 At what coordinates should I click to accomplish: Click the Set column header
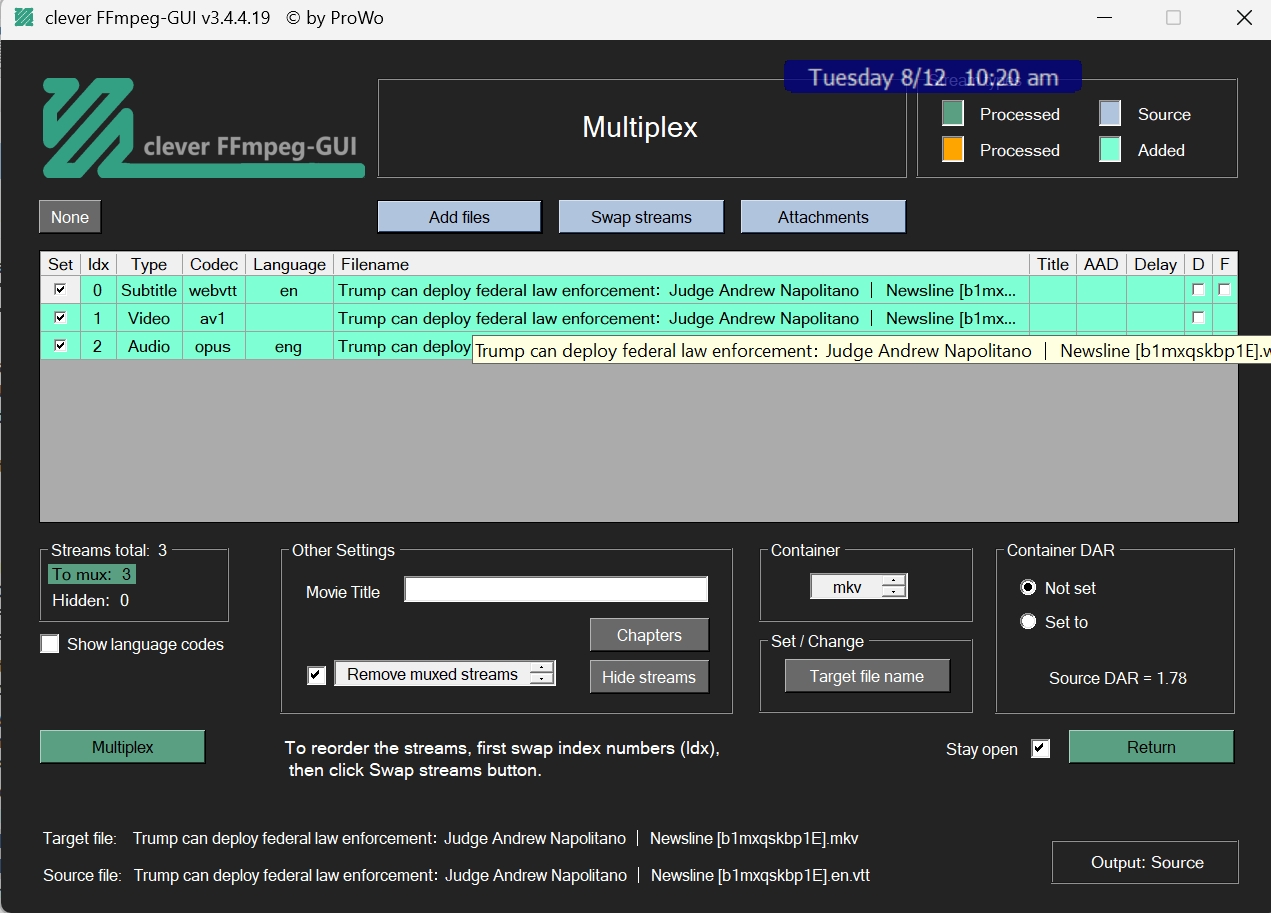[60, 264]
